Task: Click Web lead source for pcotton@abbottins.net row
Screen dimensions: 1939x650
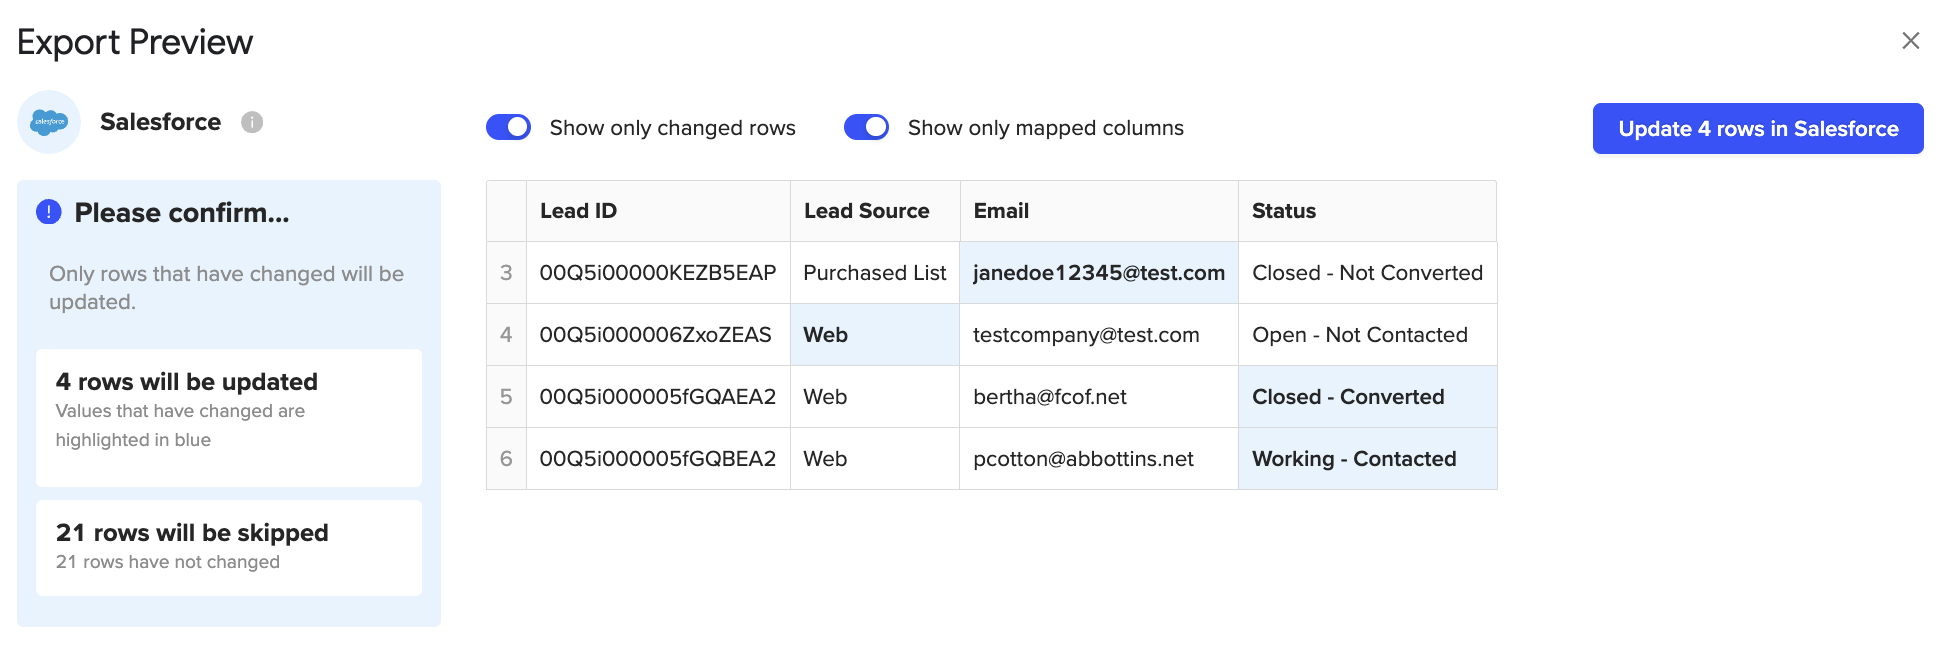Action: (875, 459)
